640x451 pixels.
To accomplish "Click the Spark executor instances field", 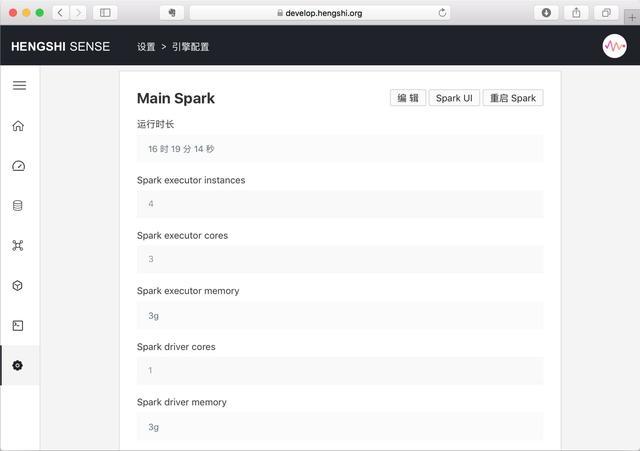I will [x=340, y=204].
